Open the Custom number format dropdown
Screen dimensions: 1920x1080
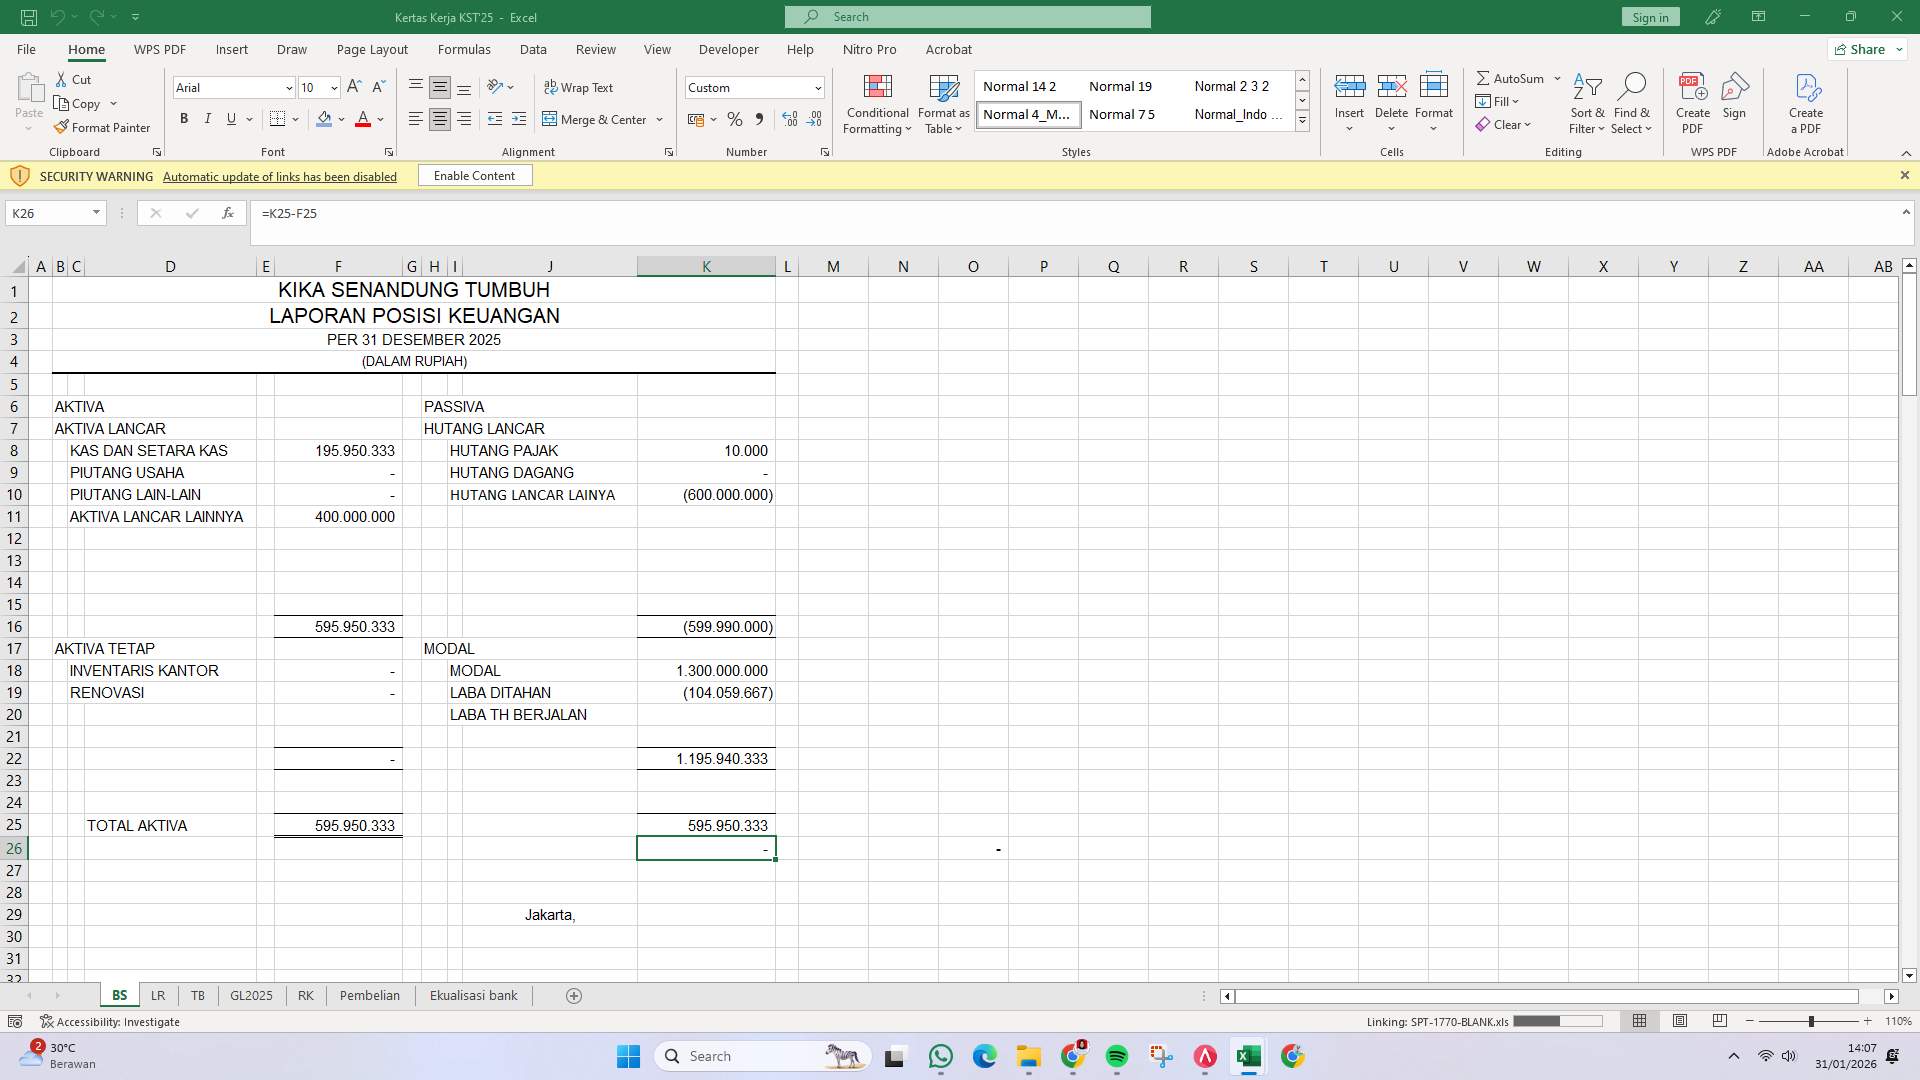pyautogui.click(x=817, y=87)
